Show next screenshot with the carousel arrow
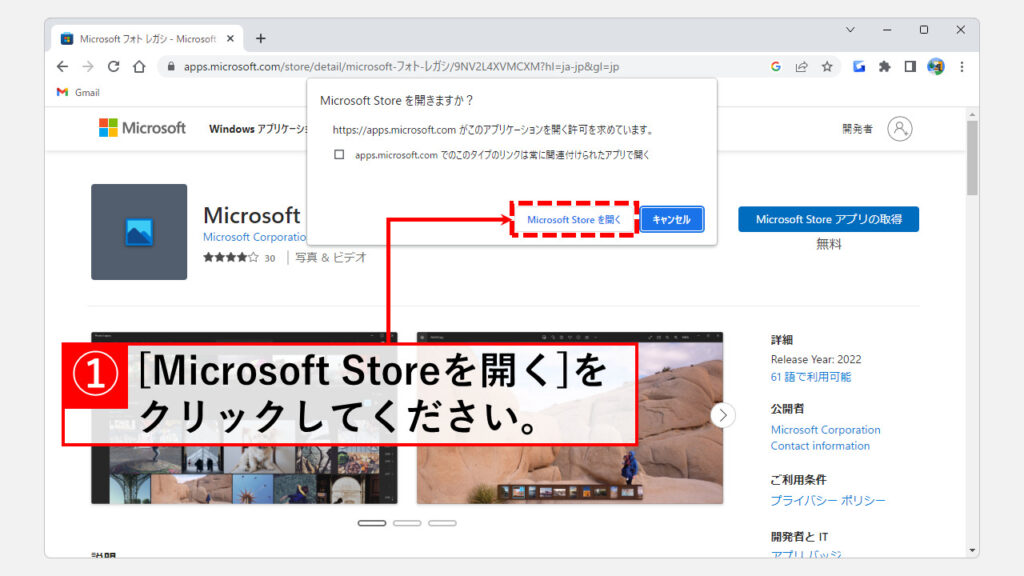The image size is (1024, 576). pyautogui.click(x=723, y=415)
